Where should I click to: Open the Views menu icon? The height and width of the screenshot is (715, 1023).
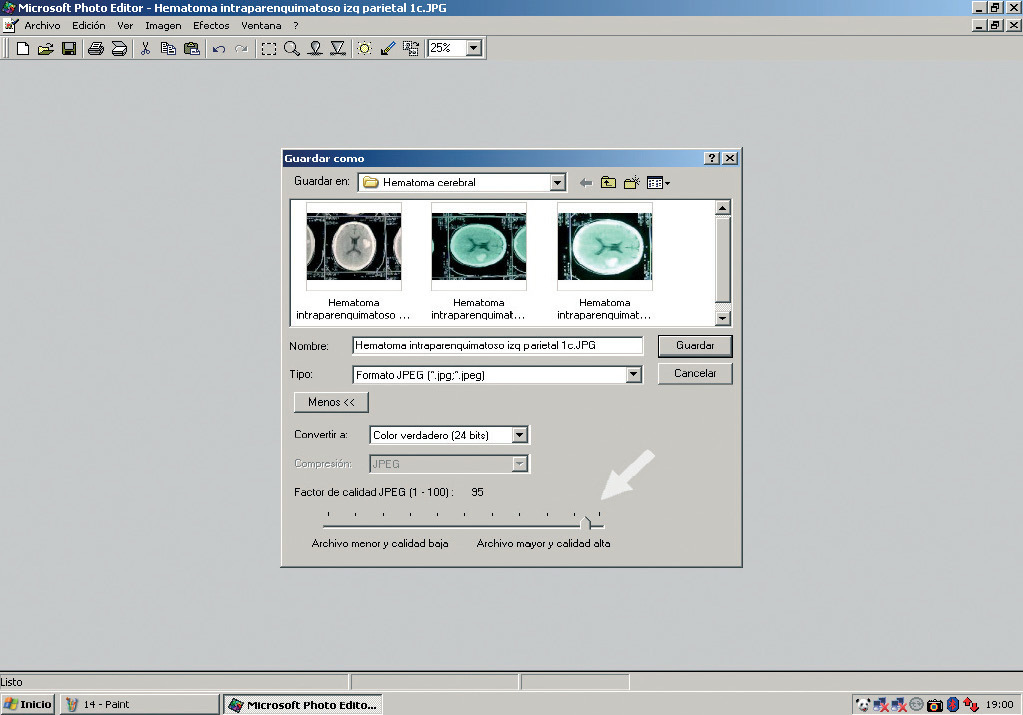tap(657, 183)
